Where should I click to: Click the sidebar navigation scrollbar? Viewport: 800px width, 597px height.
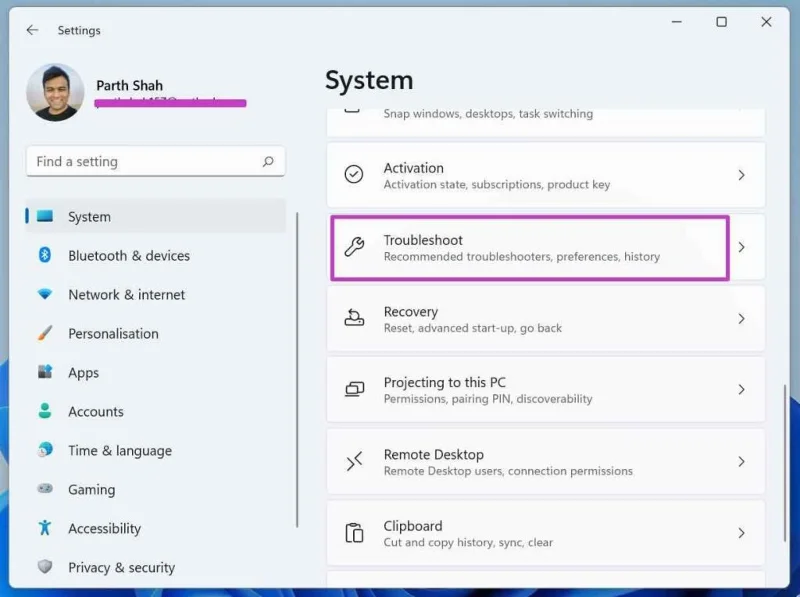coord(297,370)
